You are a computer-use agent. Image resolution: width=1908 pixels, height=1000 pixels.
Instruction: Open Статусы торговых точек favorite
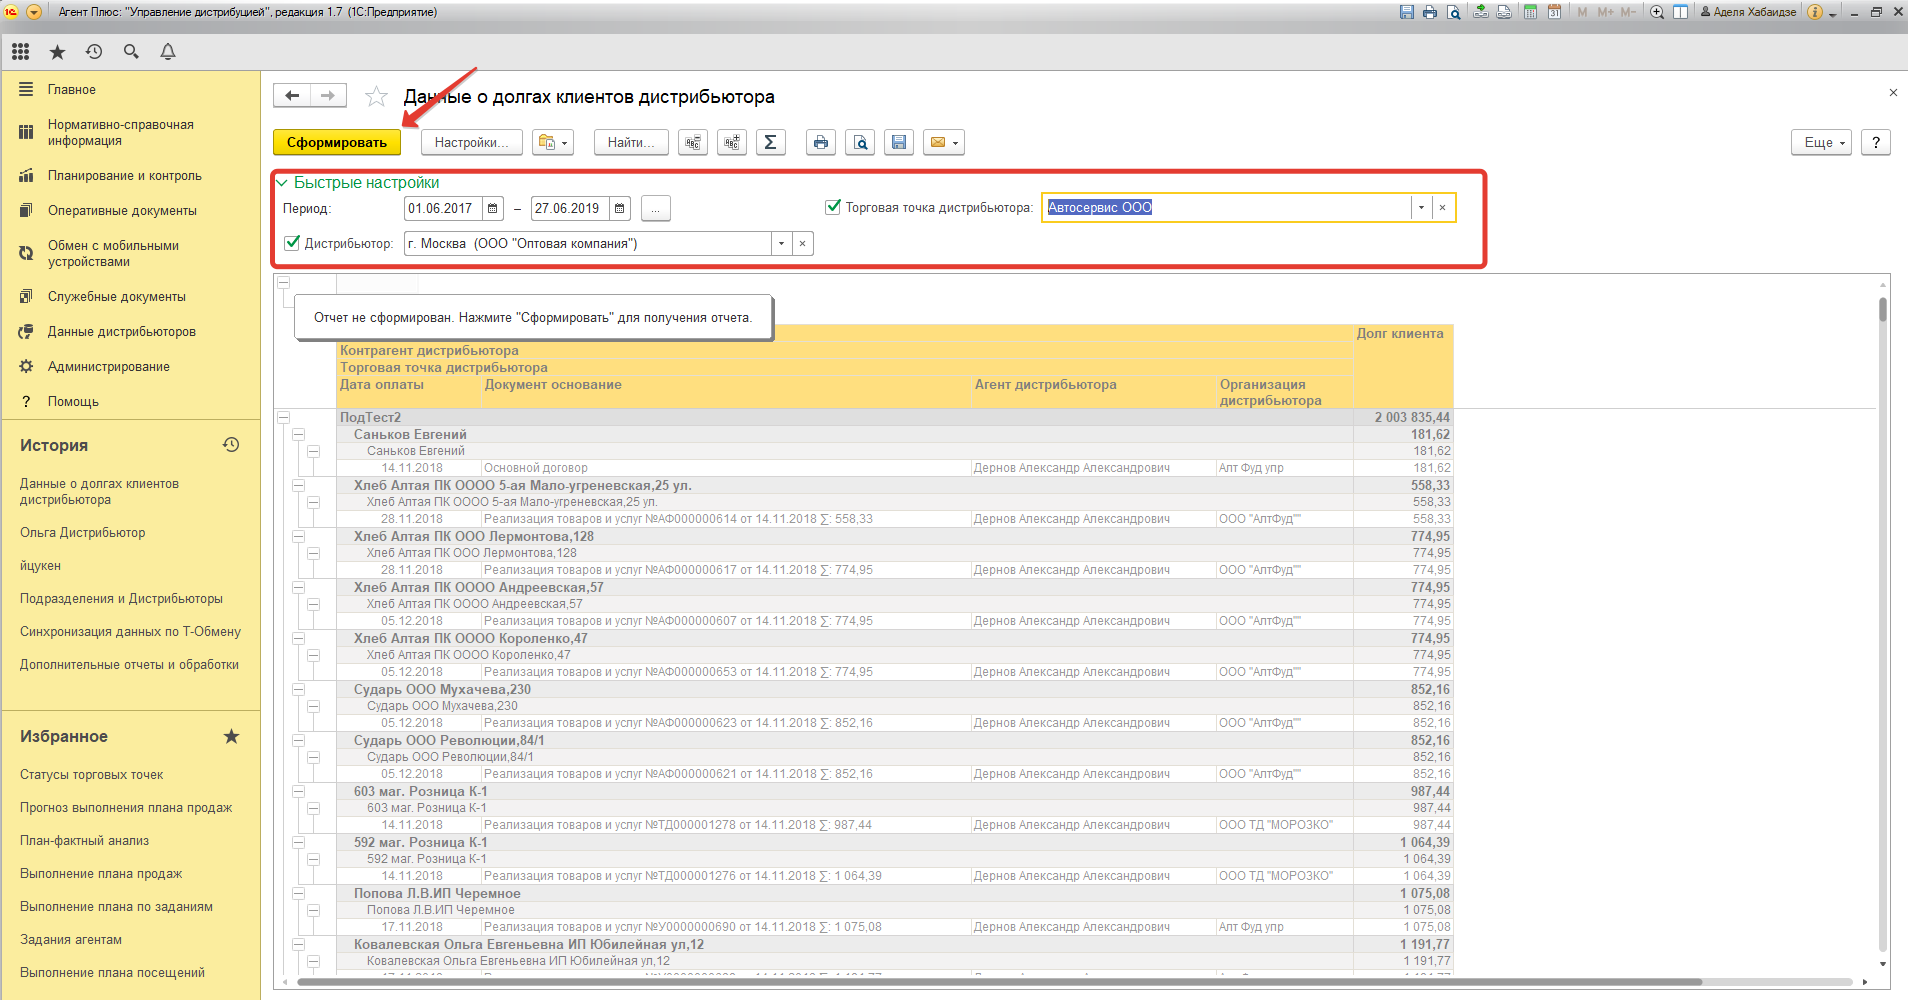[x=91, y=774]
